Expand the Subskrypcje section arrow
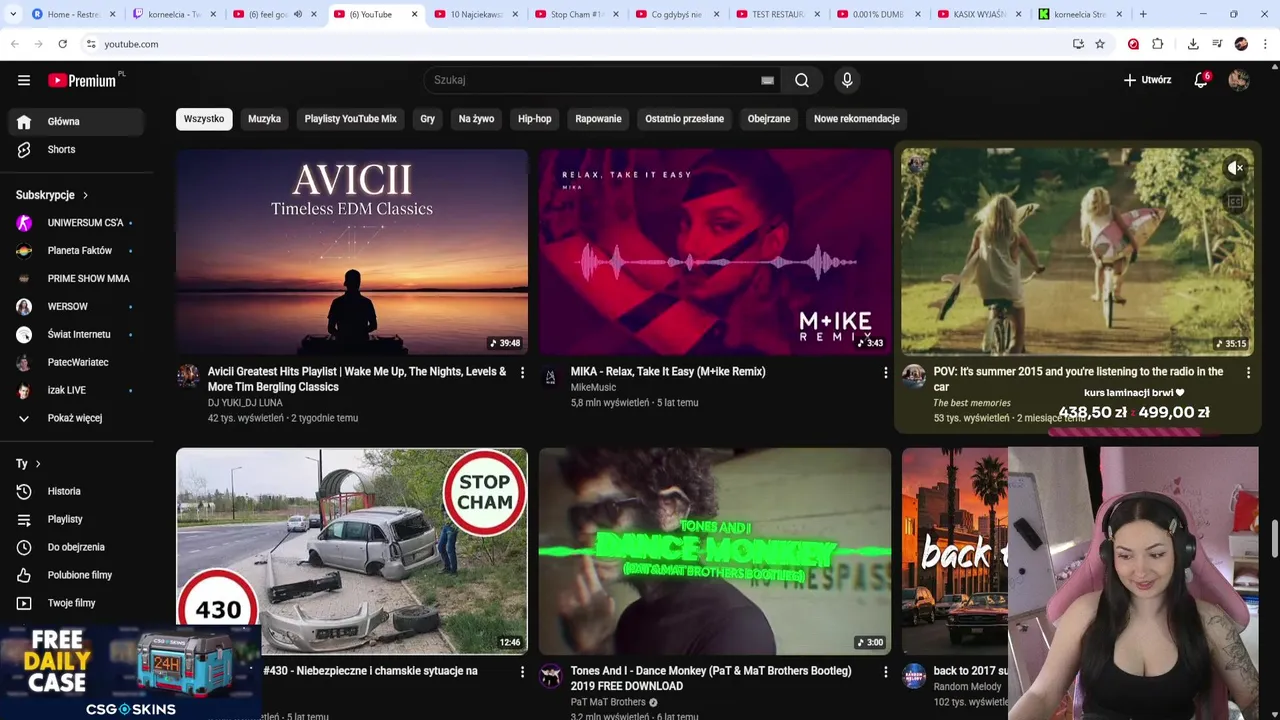1280x720 pixels. tap(85, 195)
